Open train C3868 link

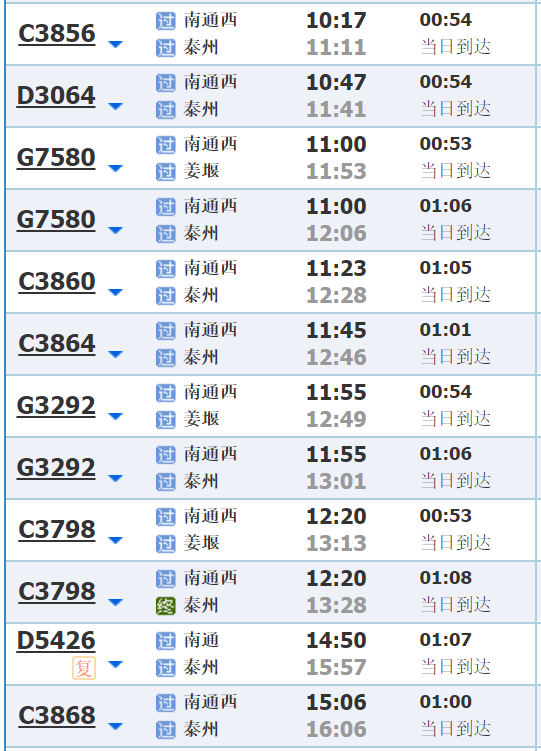click(x=57, y=716)
